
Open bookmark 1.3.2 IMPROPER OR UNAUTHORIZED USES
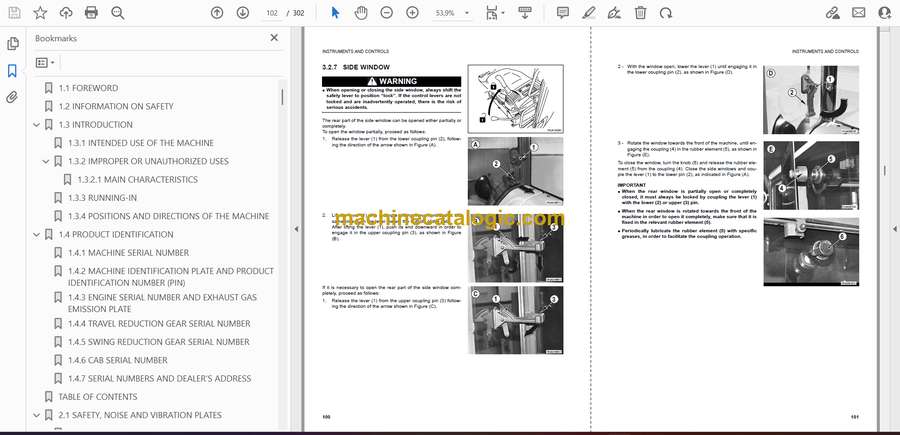[148, 161]
